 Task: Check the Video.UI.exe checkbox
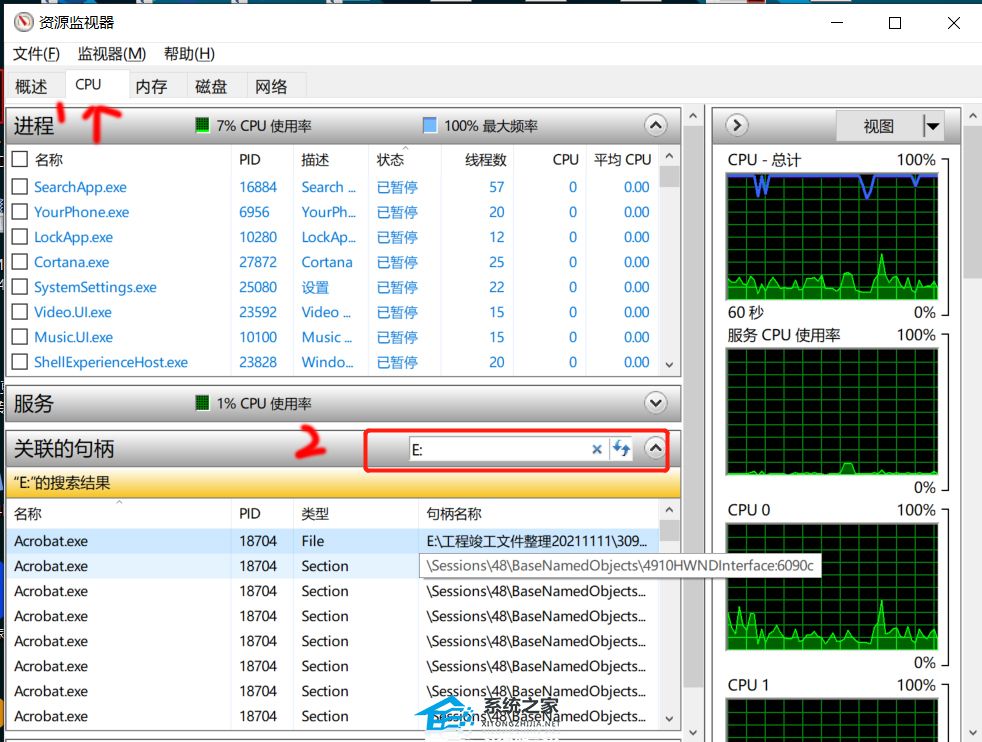coord(20,312)
